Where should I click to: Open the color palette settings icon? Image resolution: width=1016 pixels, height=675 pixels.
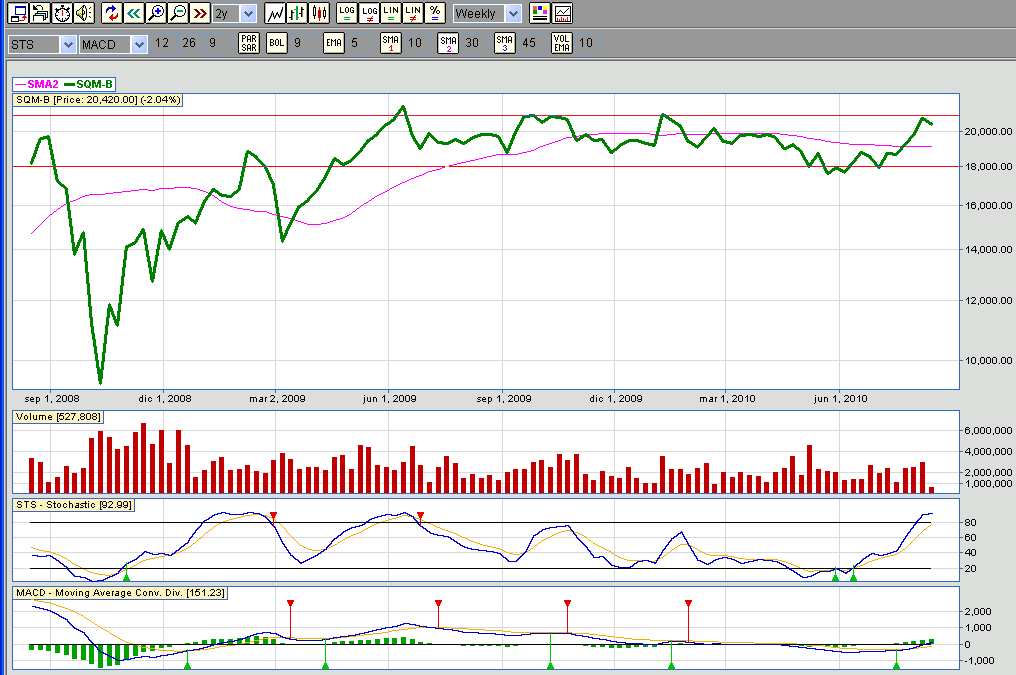[540, 14]
